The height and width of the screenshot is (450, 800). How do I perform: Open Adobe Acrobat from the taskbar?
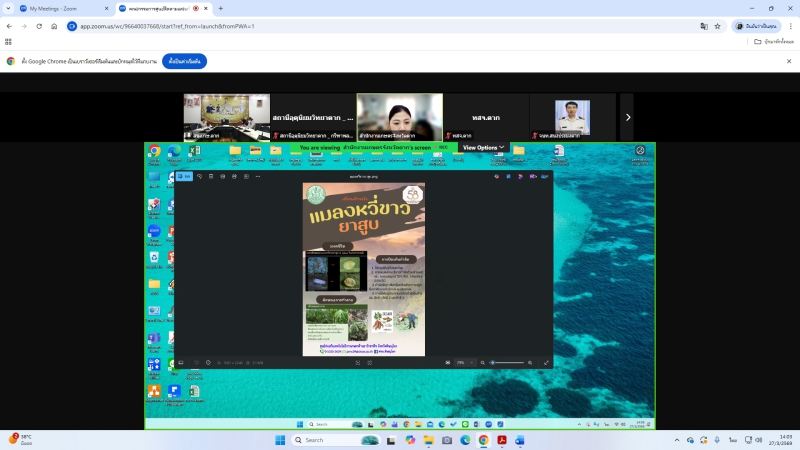(x=502, y=440)
